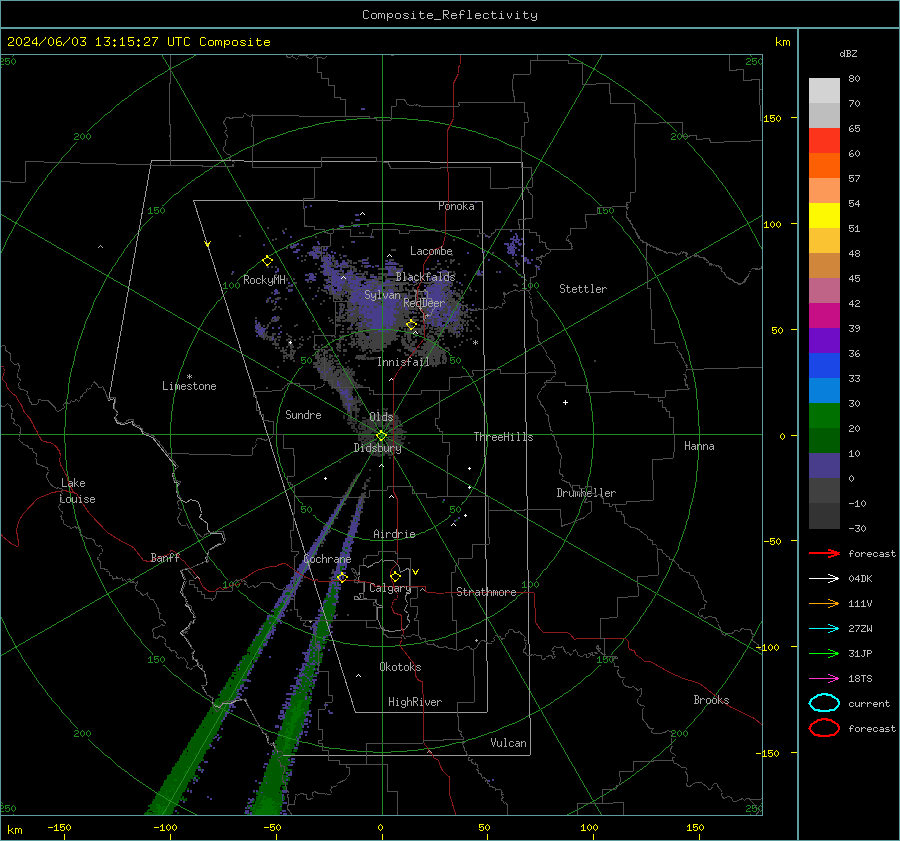Click the Limestone label
Viewport: 900px width, 841px height.
tap(189, 386)
